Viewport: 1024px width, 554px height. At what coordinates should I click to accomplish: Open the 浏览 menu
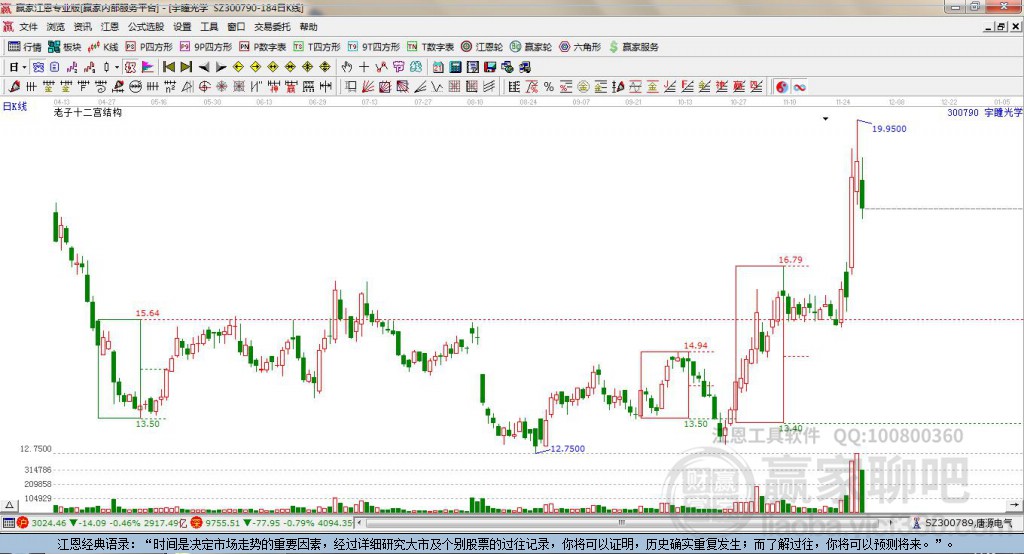[56, 27]
